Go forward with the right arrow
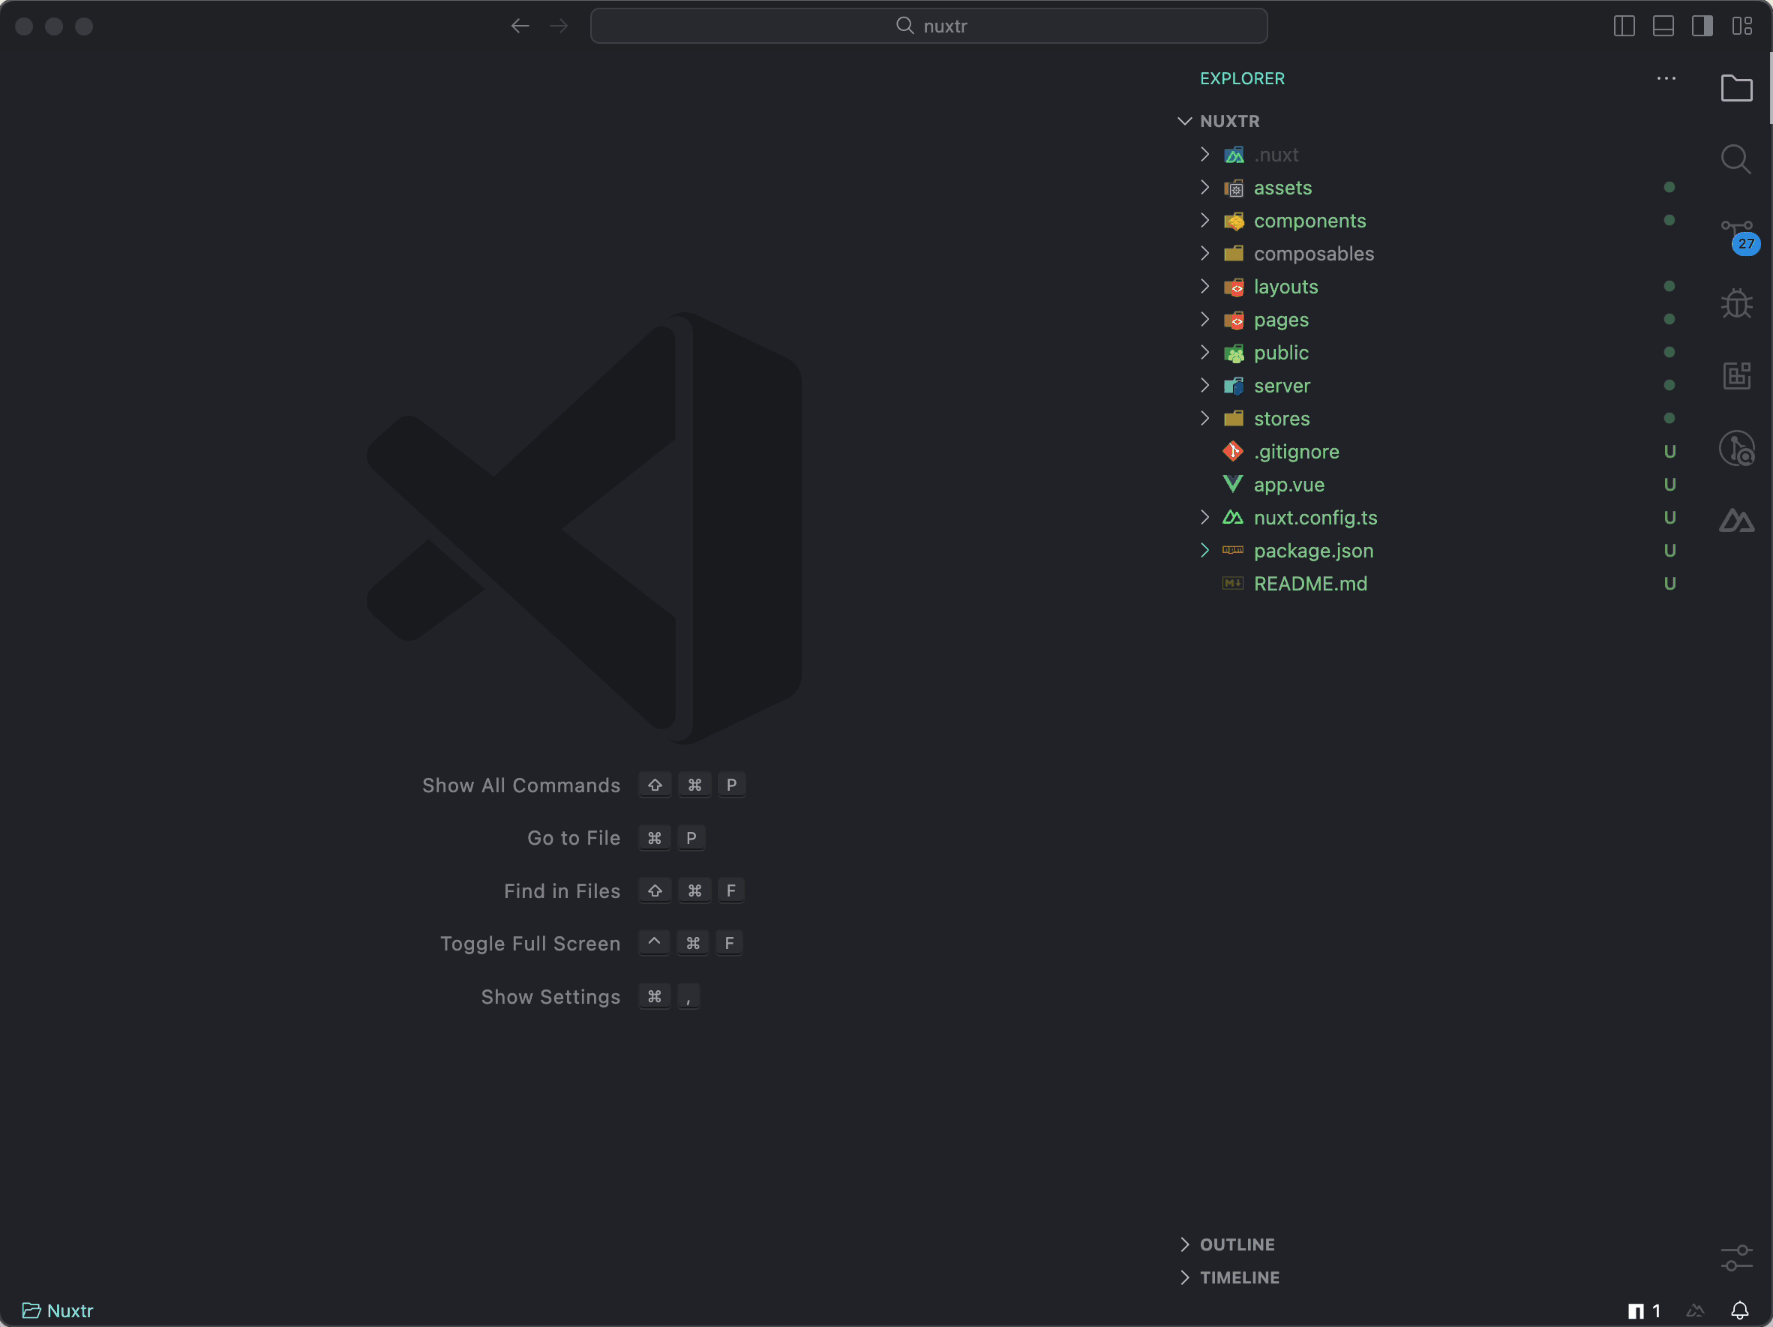1773x1327 pixels. (x=559, y=26)
